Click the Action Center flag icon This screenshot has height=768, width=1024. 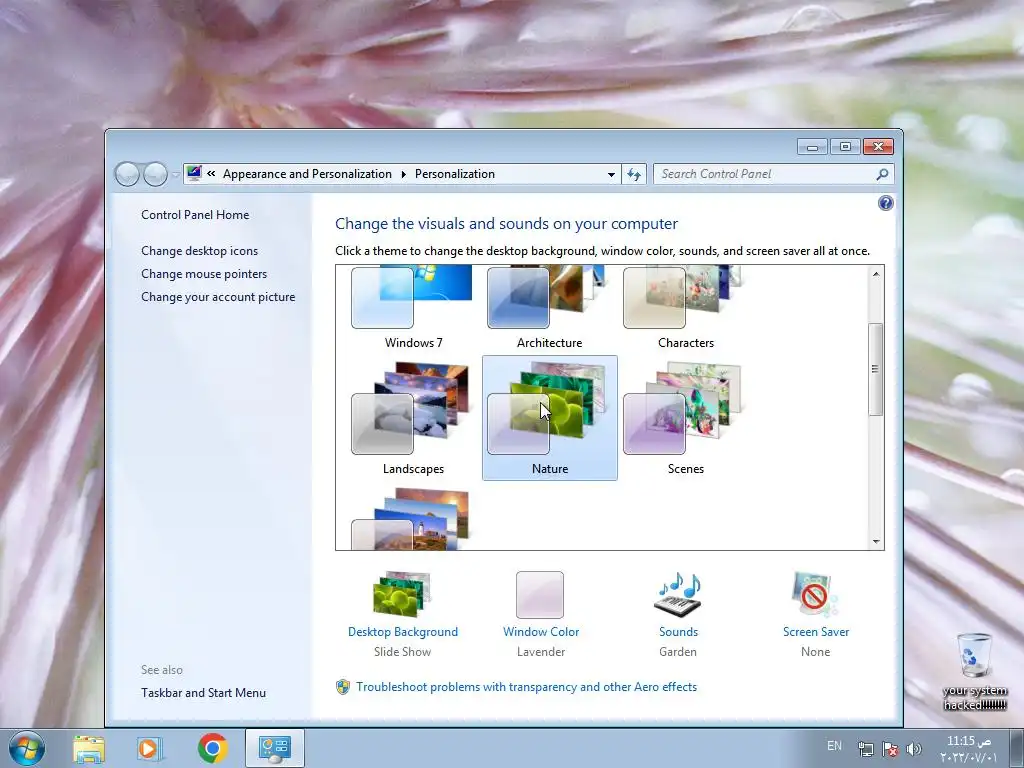889,749
